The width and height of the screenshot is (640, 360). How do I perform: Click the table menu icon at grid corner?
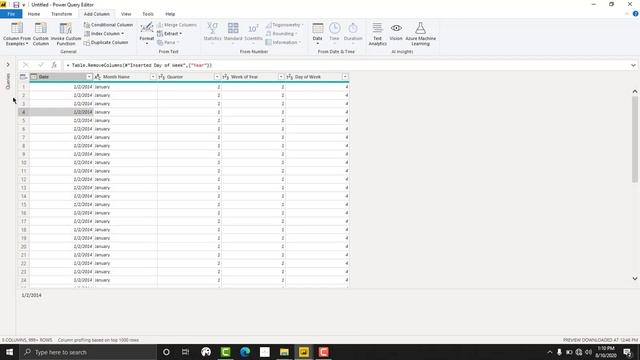[23, 77]
